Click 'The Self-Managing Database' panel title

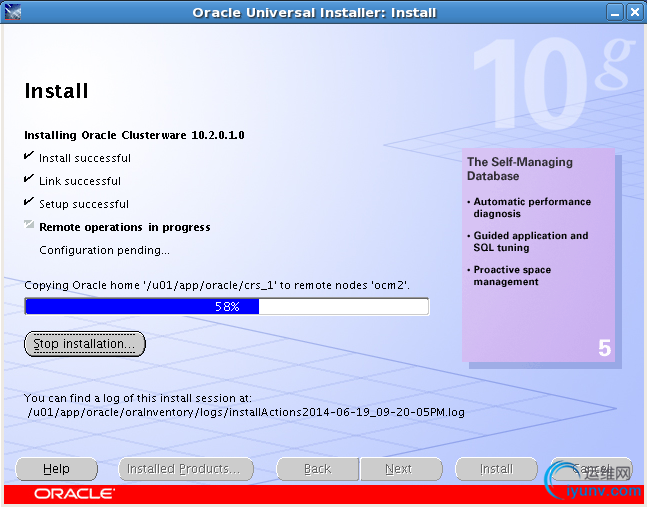519,169
